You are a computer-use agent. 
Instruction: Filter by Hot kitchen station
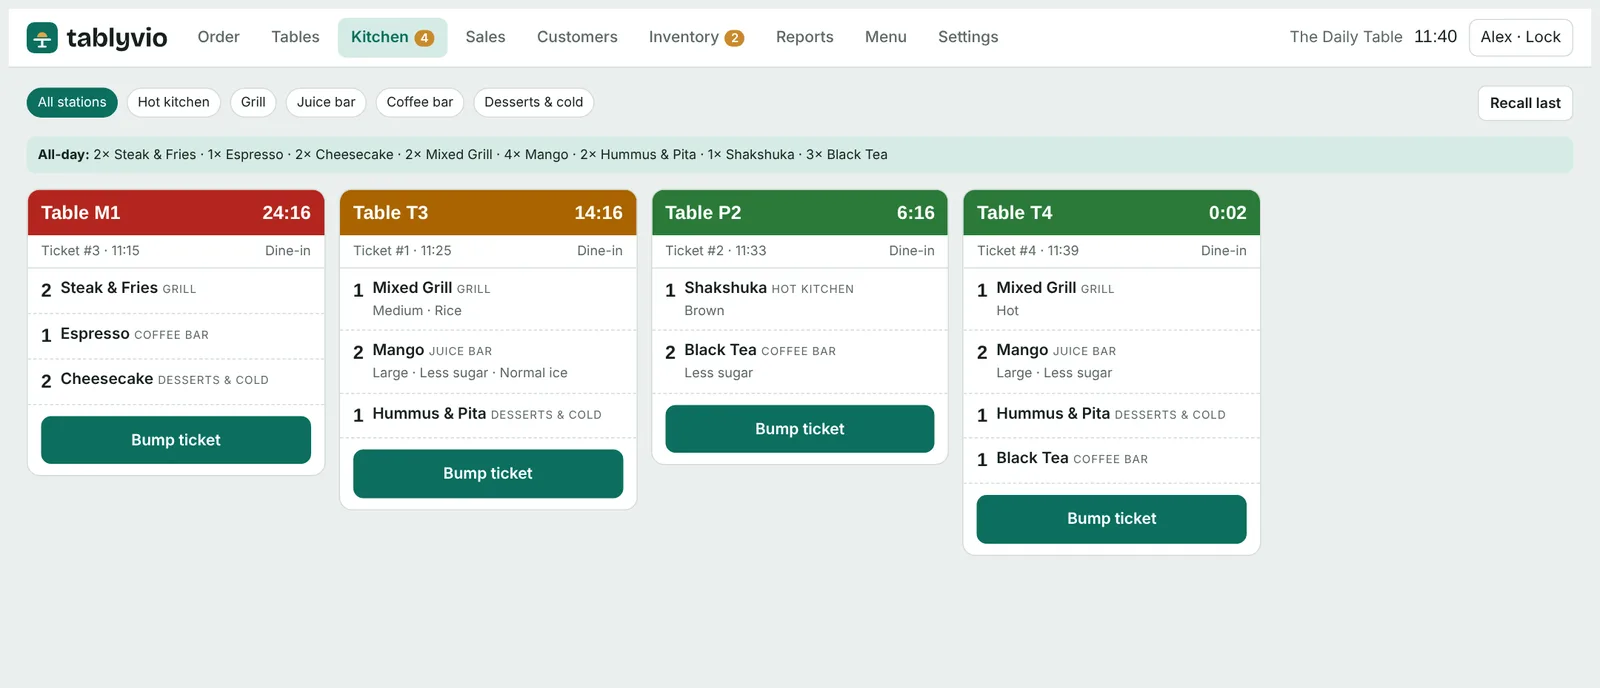click(x=173, y=102)
